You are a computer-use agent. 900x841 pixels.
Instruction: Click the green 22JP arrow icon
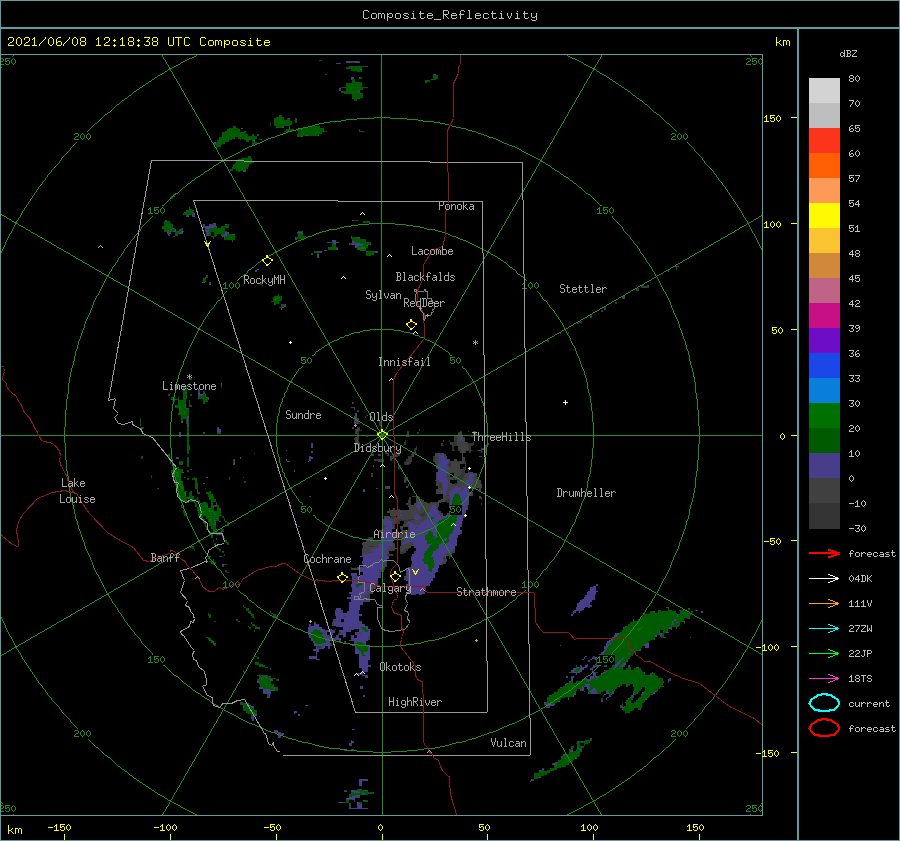point(824,653)
